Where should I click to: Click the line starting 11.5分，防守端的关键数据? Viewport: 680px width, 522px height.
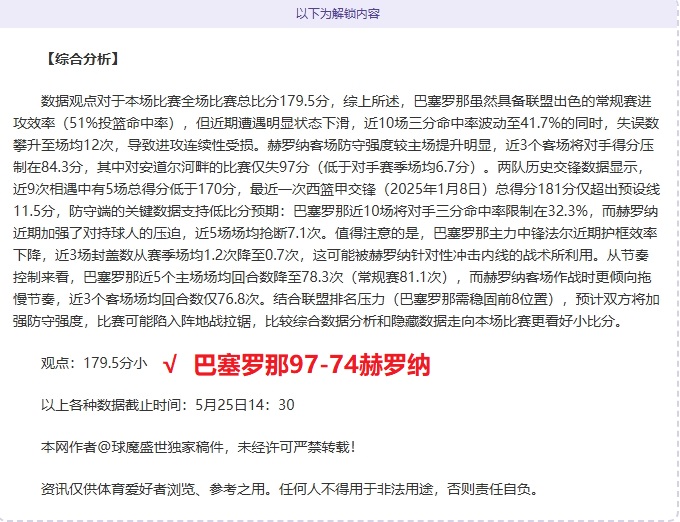335,211
